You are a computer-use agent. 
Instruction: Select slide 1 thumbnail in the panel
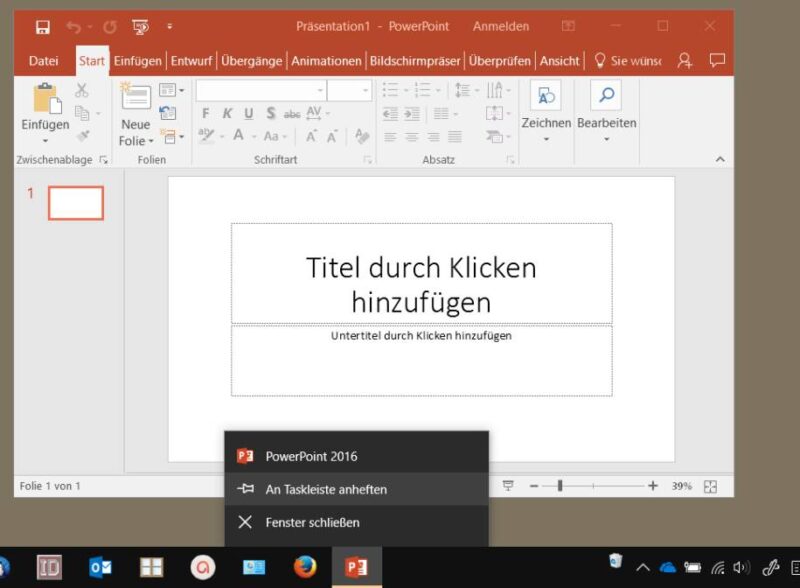(76, 203)
